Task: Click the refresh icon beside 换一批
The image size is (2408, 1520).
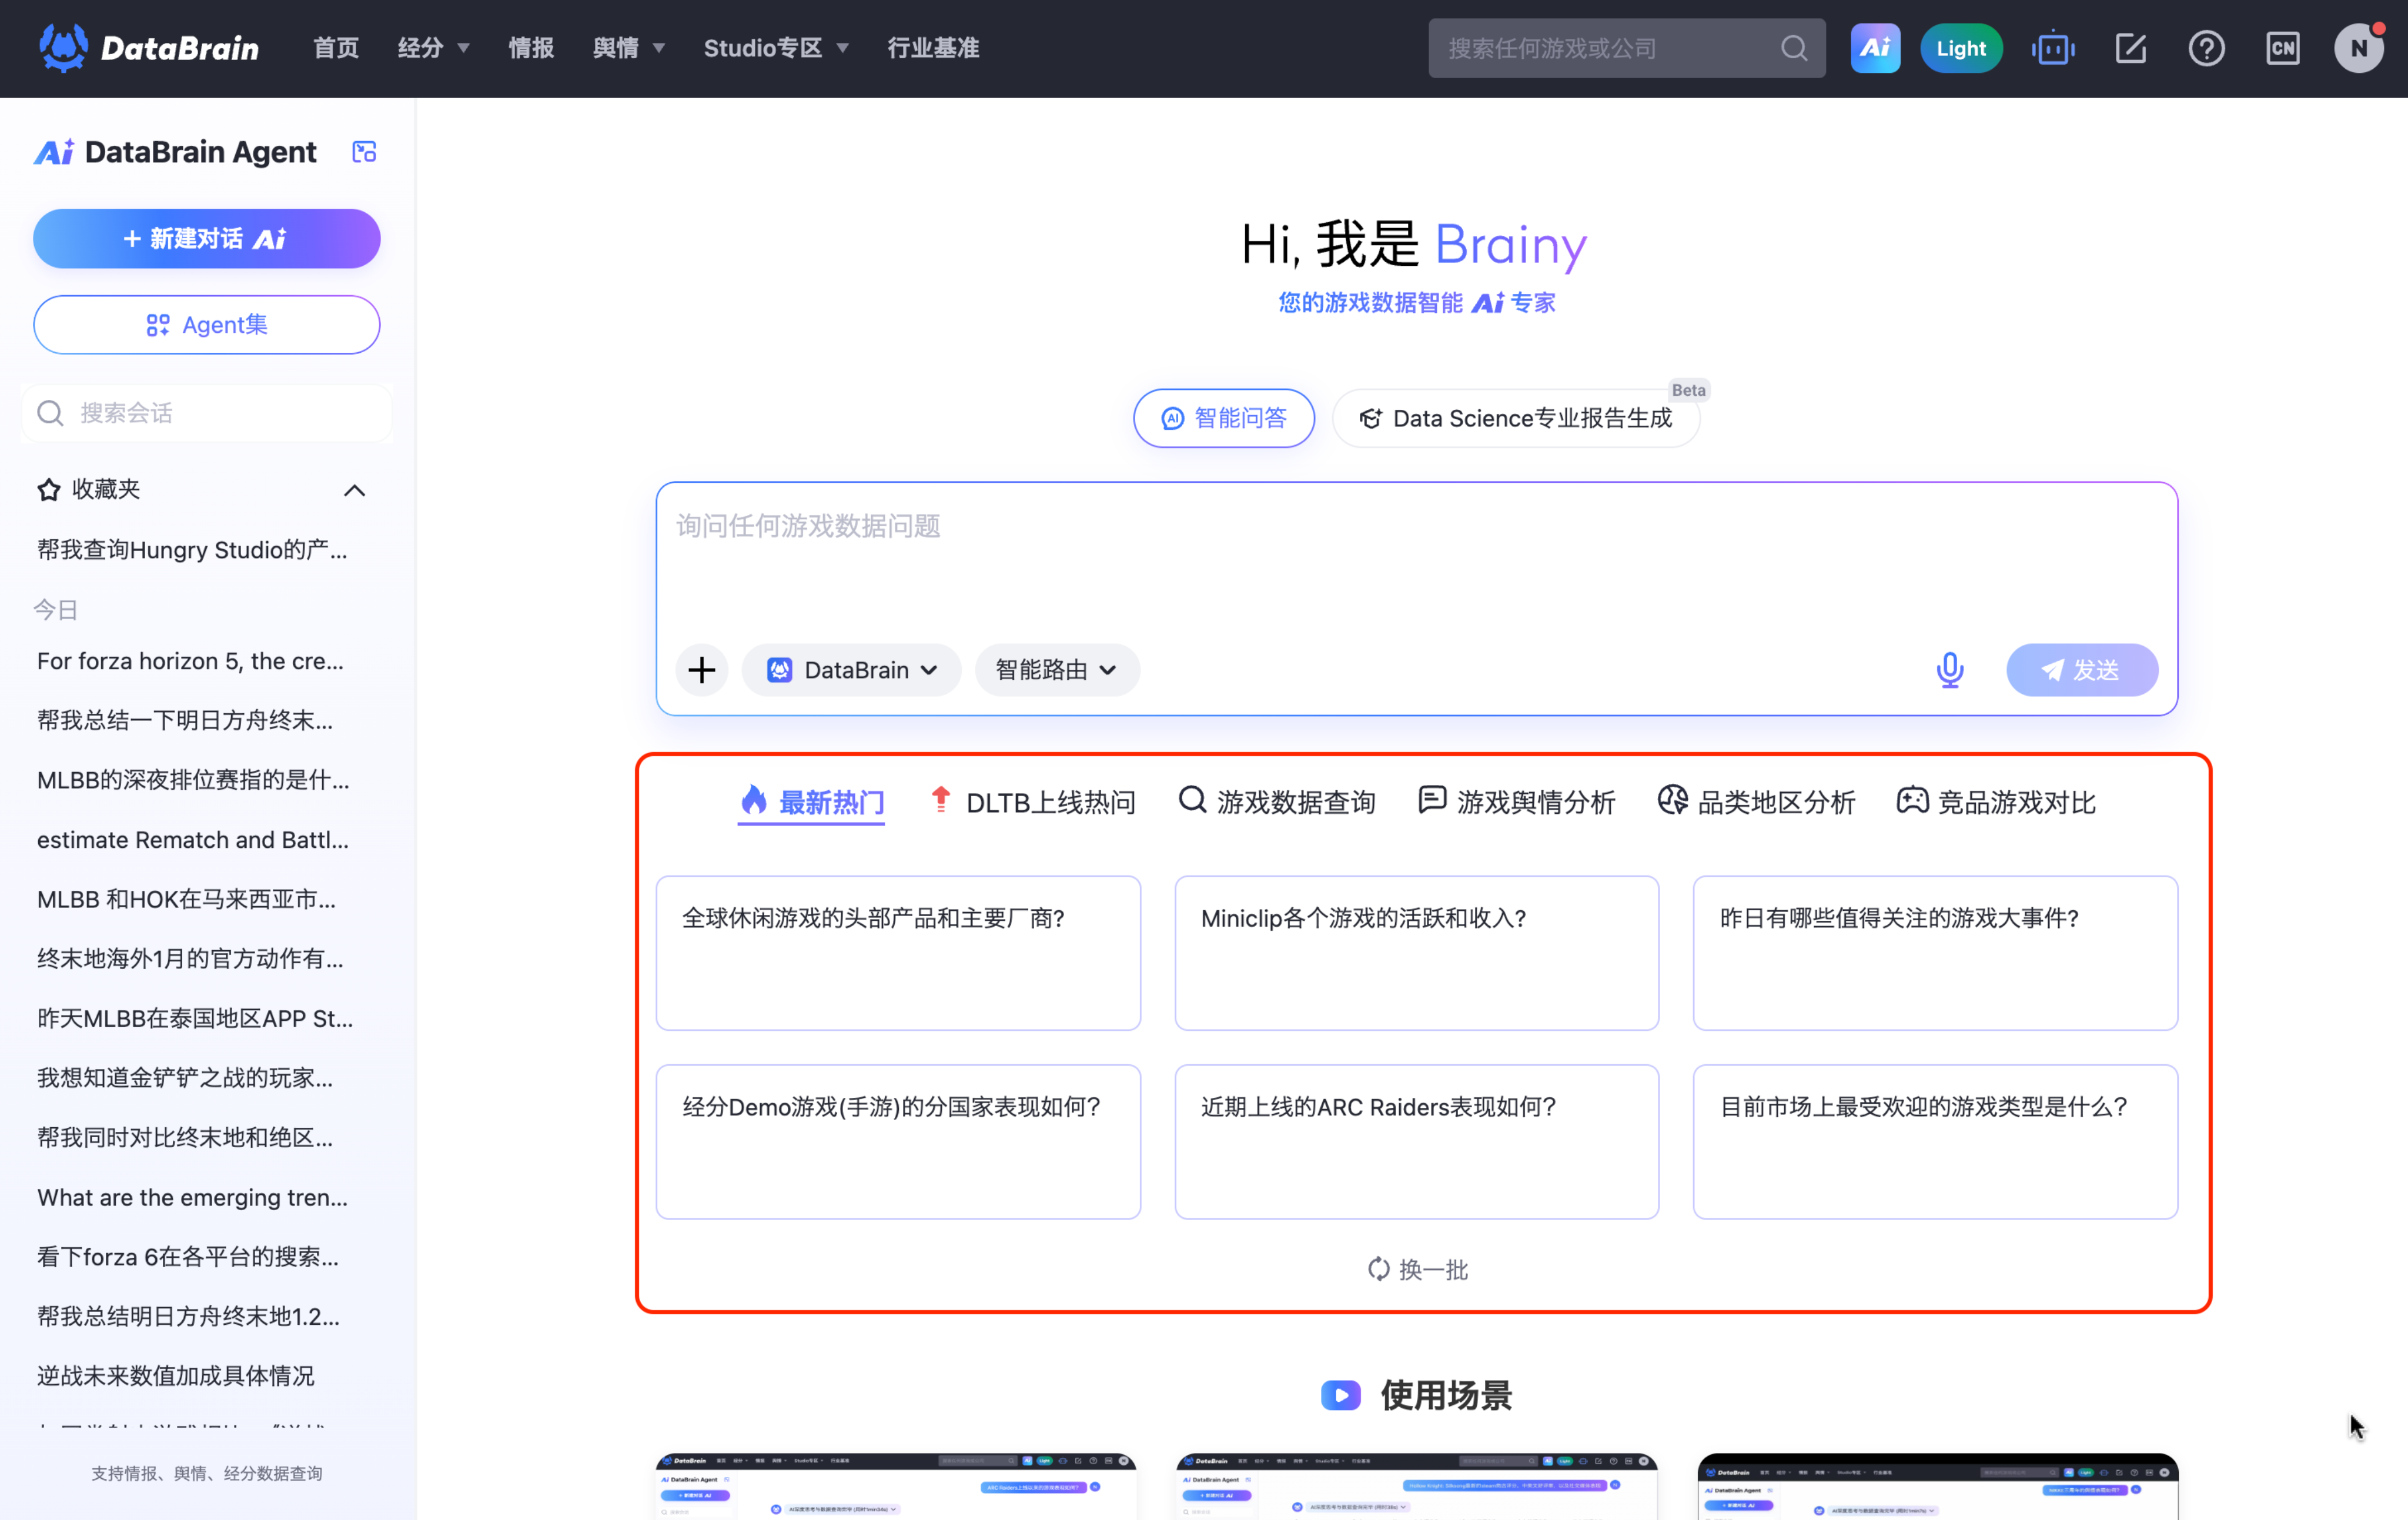Action: (1378, 1269)
